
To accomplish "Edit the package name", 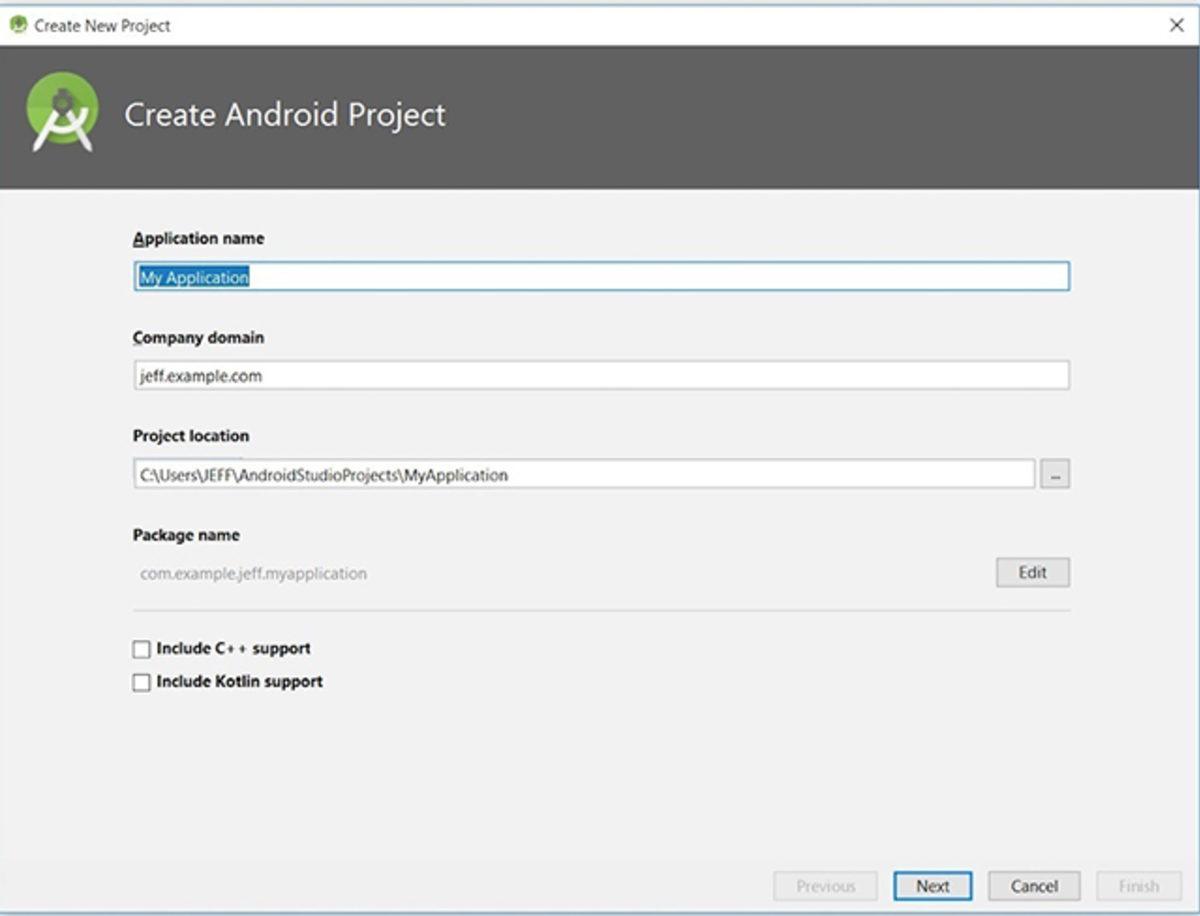I will coord(1032,572).
